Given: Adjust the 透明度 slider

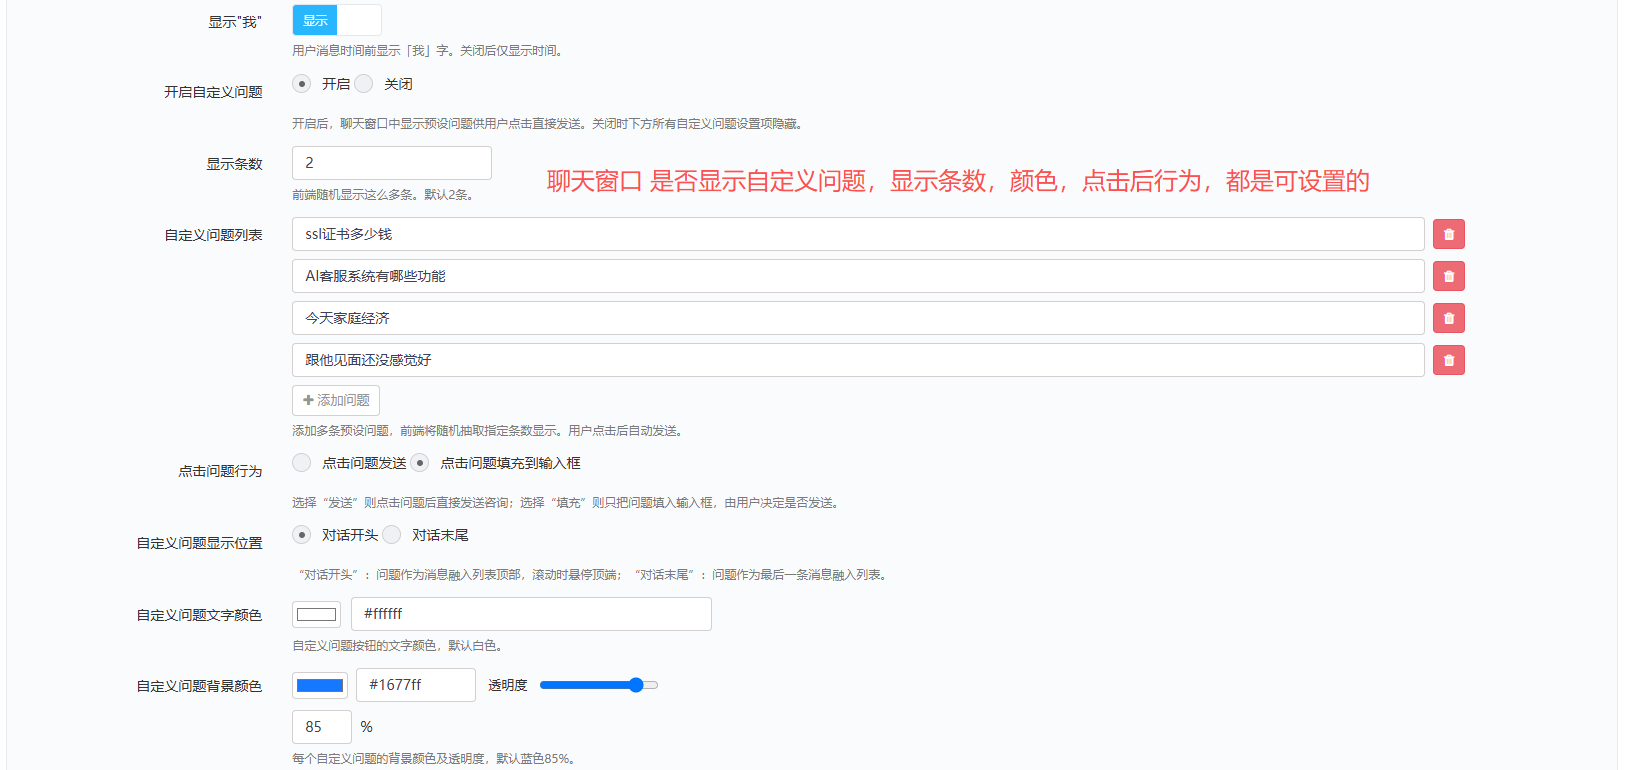Looking at the screenshot, I should [x=599, y=685].
